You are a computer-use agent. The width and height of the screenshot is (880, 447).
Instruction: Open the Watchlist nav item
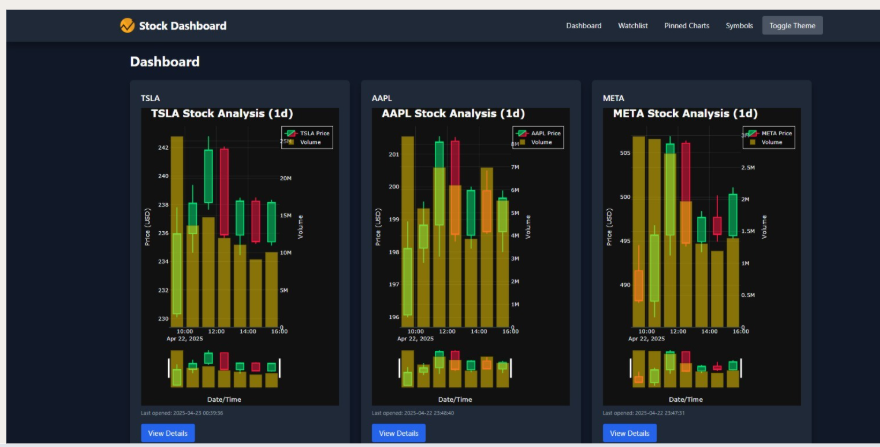point(633,26)
